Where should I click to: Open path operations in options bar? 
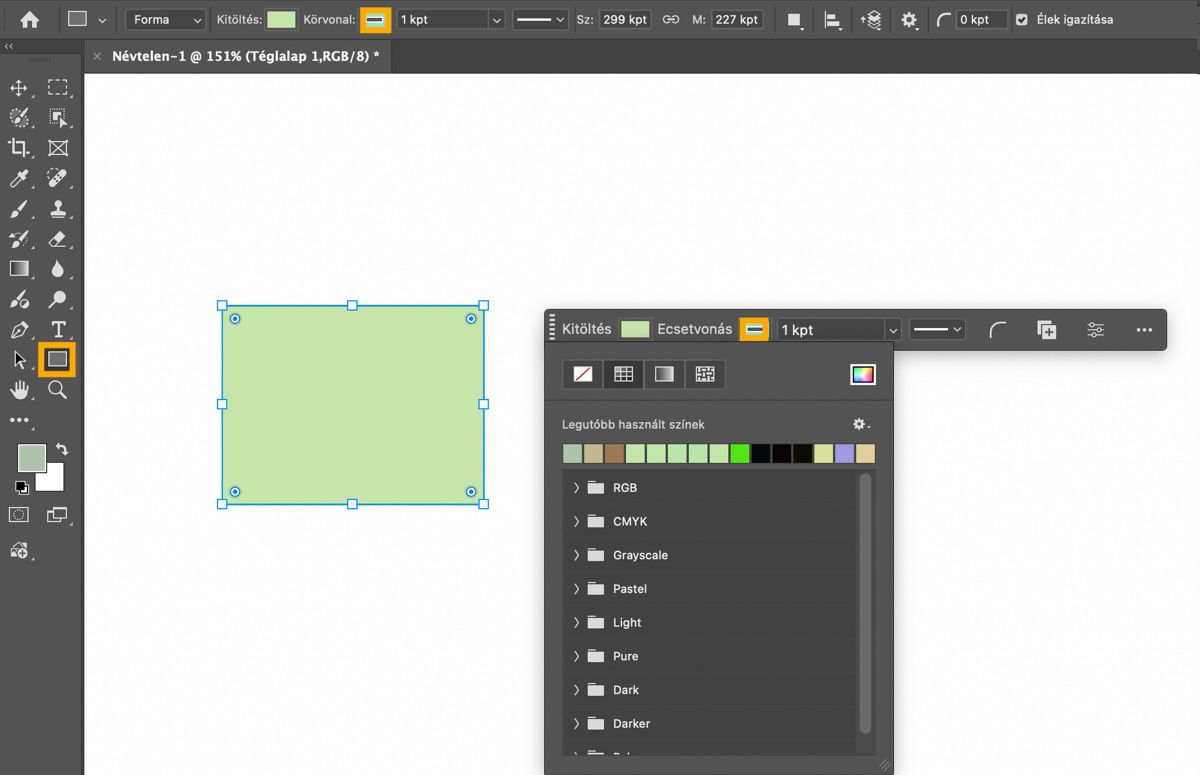coord(795,20)
